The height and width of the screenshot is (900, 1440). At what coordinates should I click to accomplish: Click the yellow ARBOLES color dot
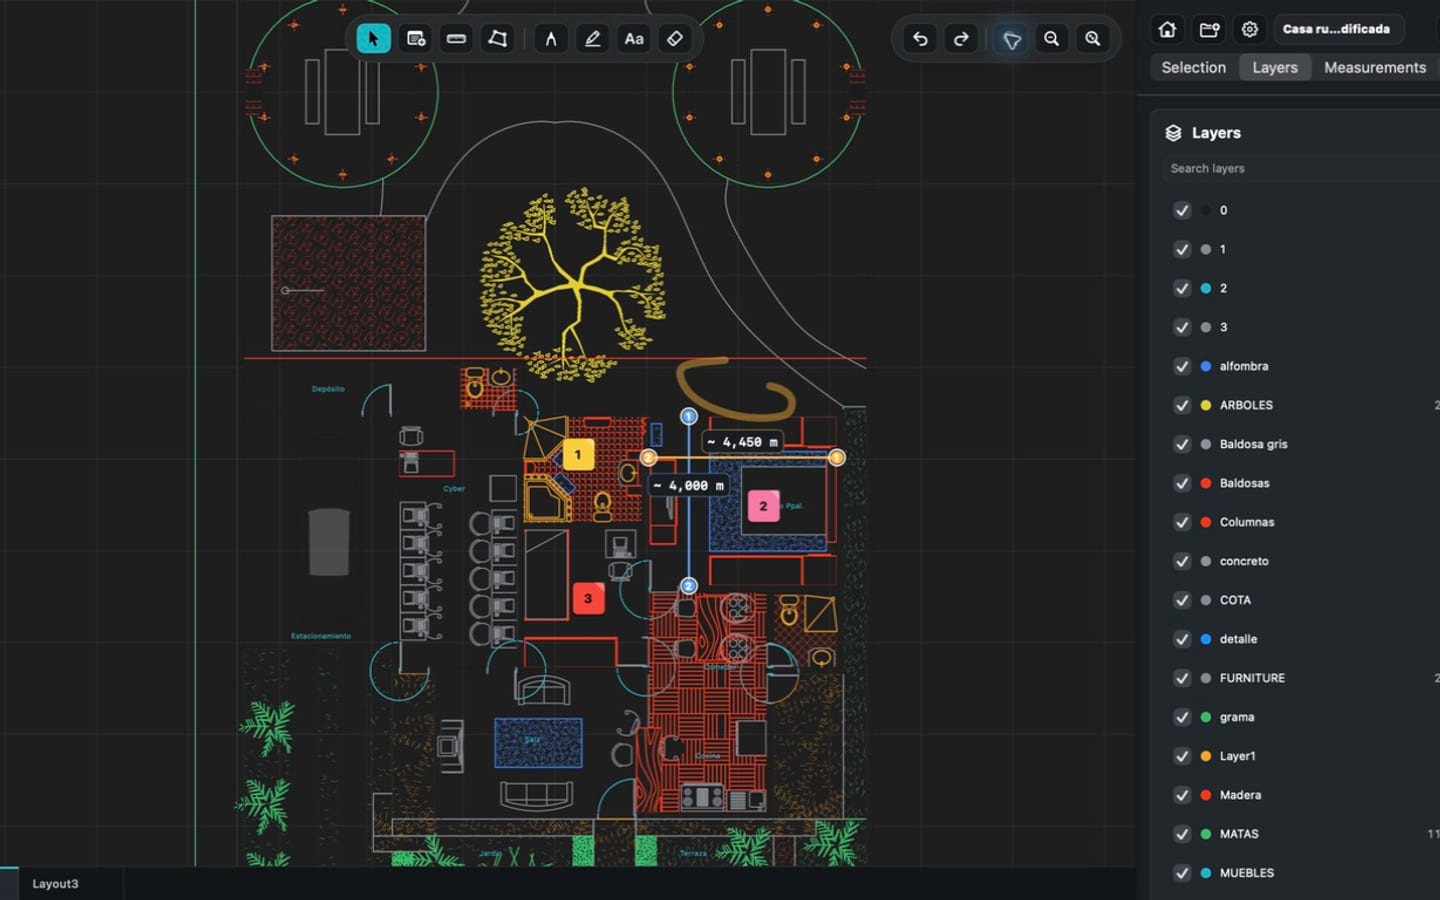click(1206, 405)
